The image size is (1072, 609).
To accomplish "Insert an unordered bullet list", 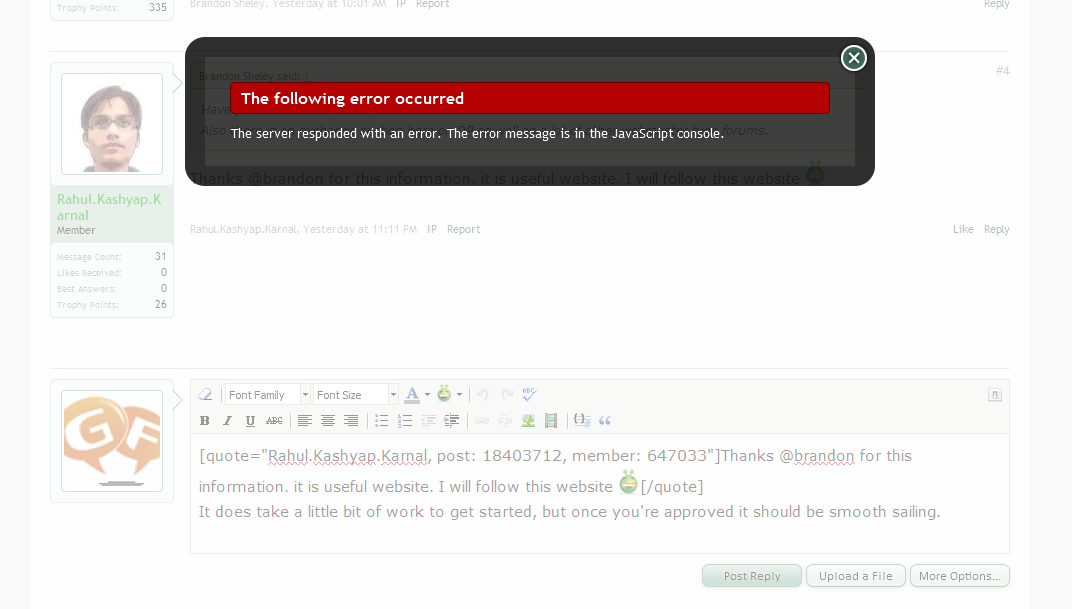I will 381,420.
